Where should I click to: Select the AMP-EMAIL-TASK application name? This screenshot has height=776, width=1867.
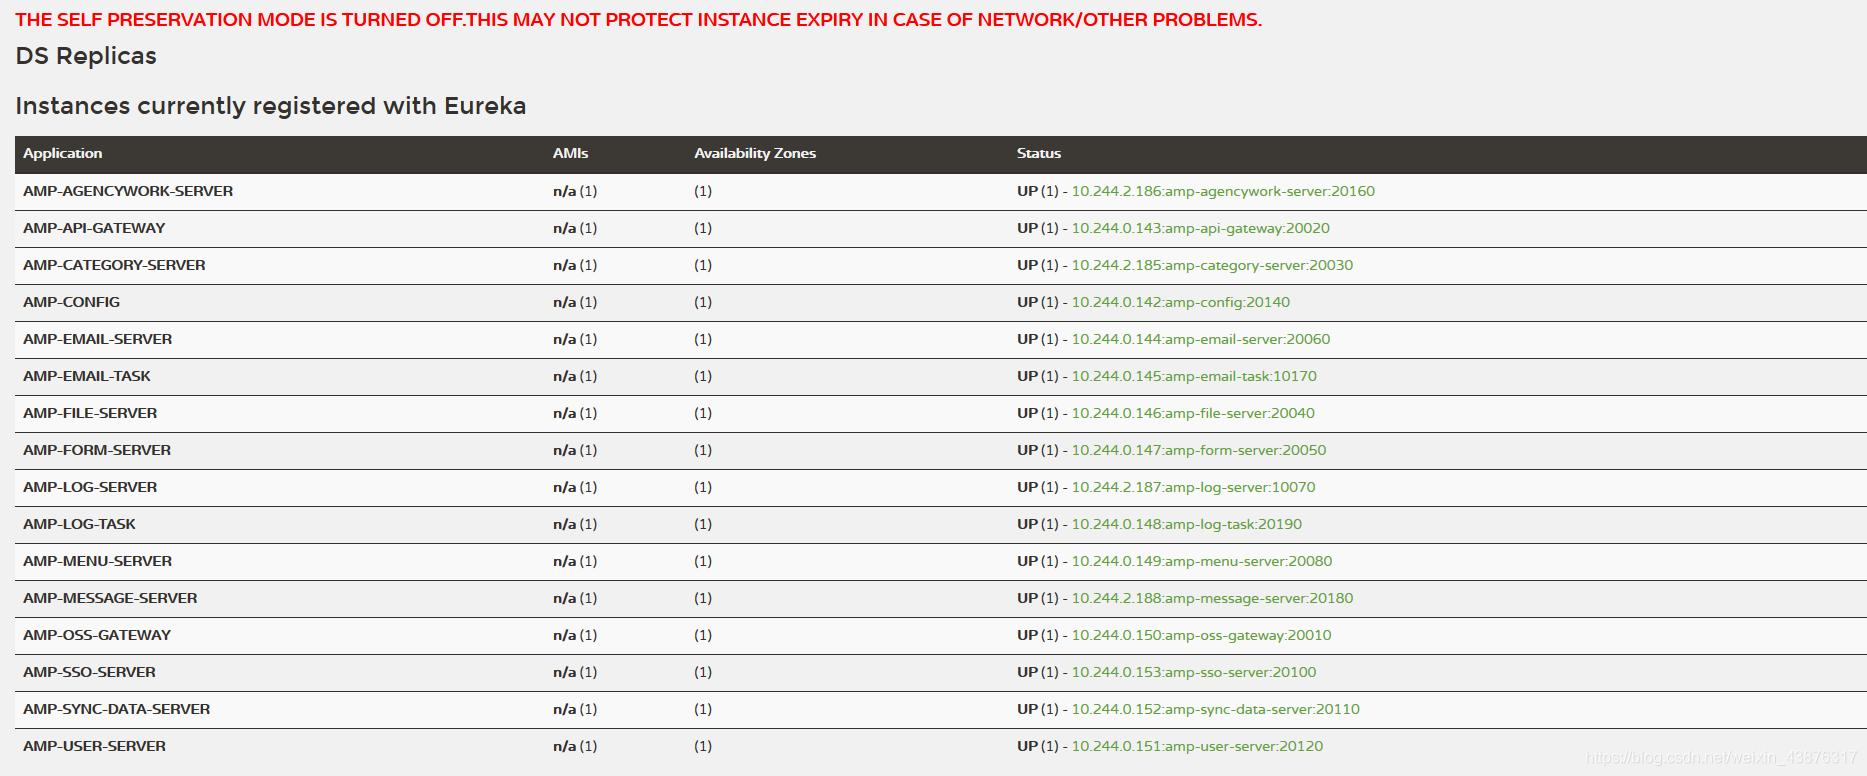[x=87, y=376]
